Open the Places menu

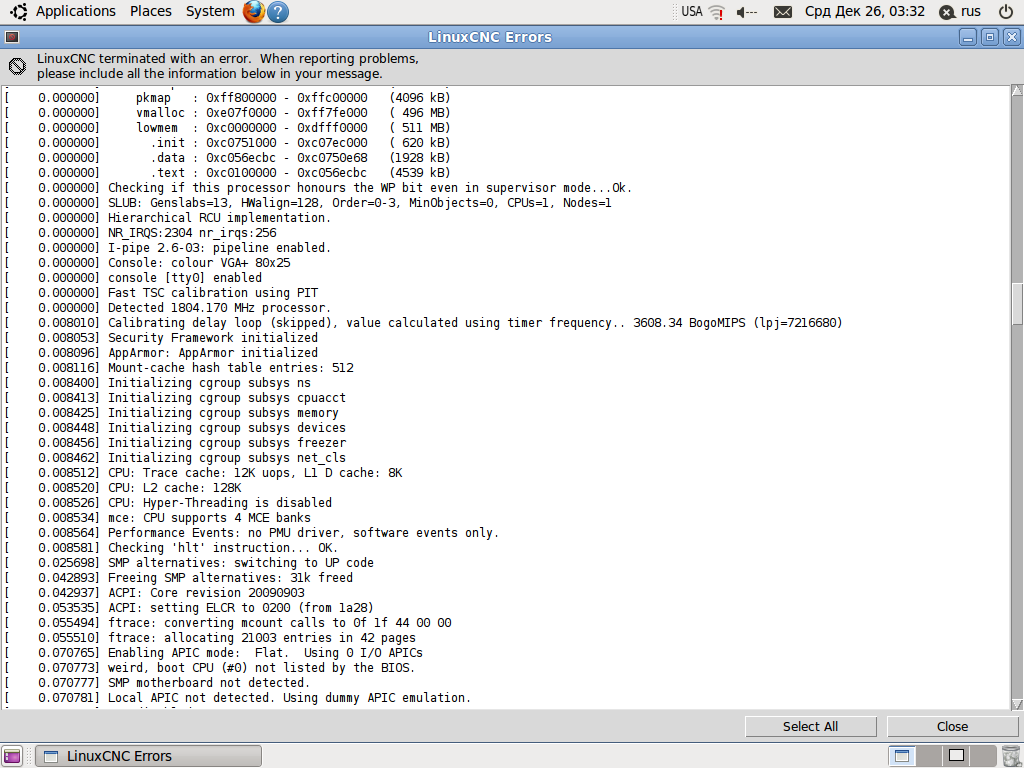[151, 12]
